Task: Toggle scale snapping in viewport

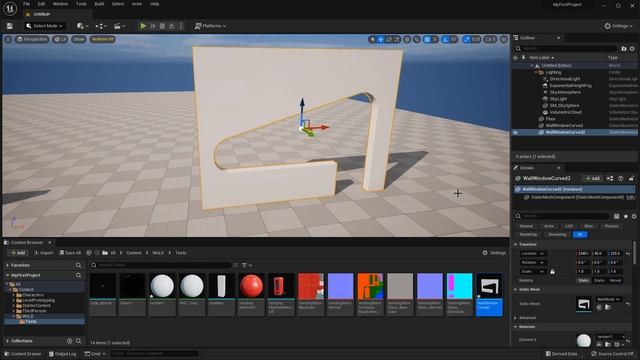Action: point(467,39)
